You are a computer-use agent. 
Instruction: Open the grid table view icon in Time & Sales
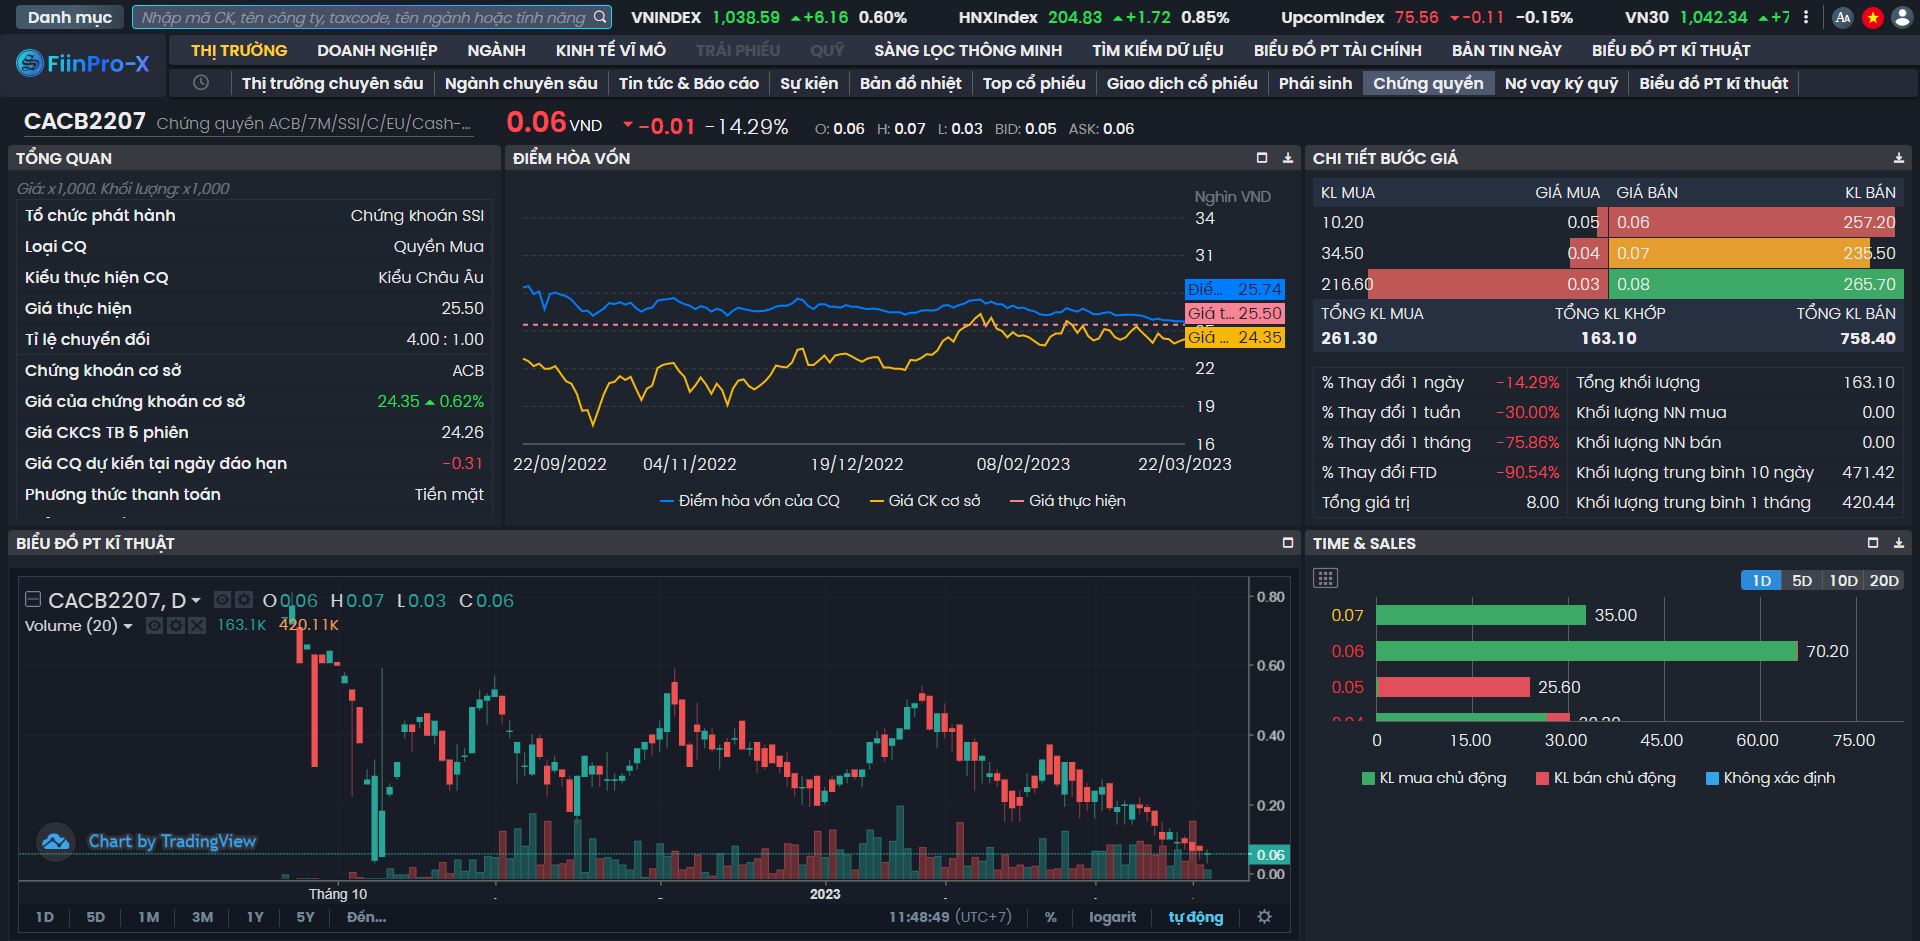click(x=1325, y=578)
